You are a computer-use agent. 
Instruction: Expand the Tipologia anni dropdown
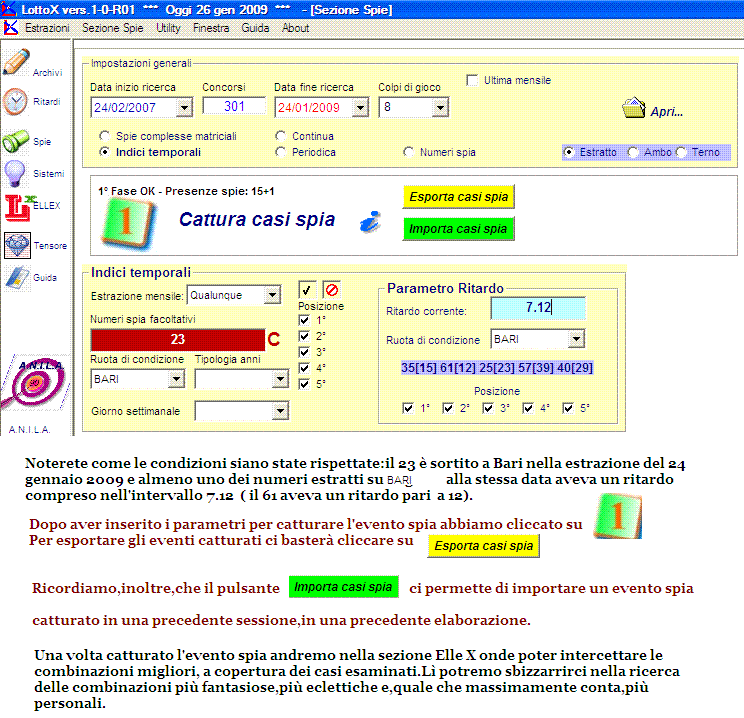280,379
